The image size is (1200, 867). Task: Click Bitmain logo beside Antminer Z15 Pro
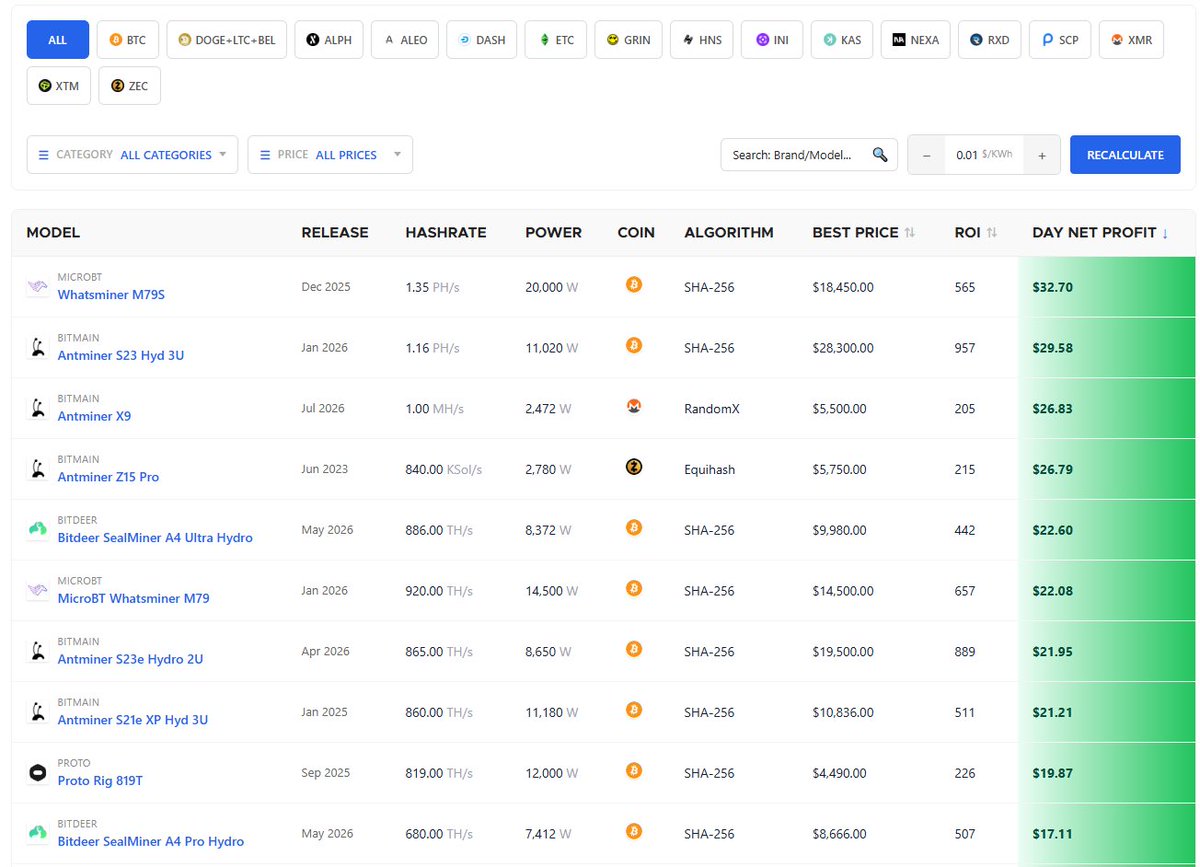37,469
